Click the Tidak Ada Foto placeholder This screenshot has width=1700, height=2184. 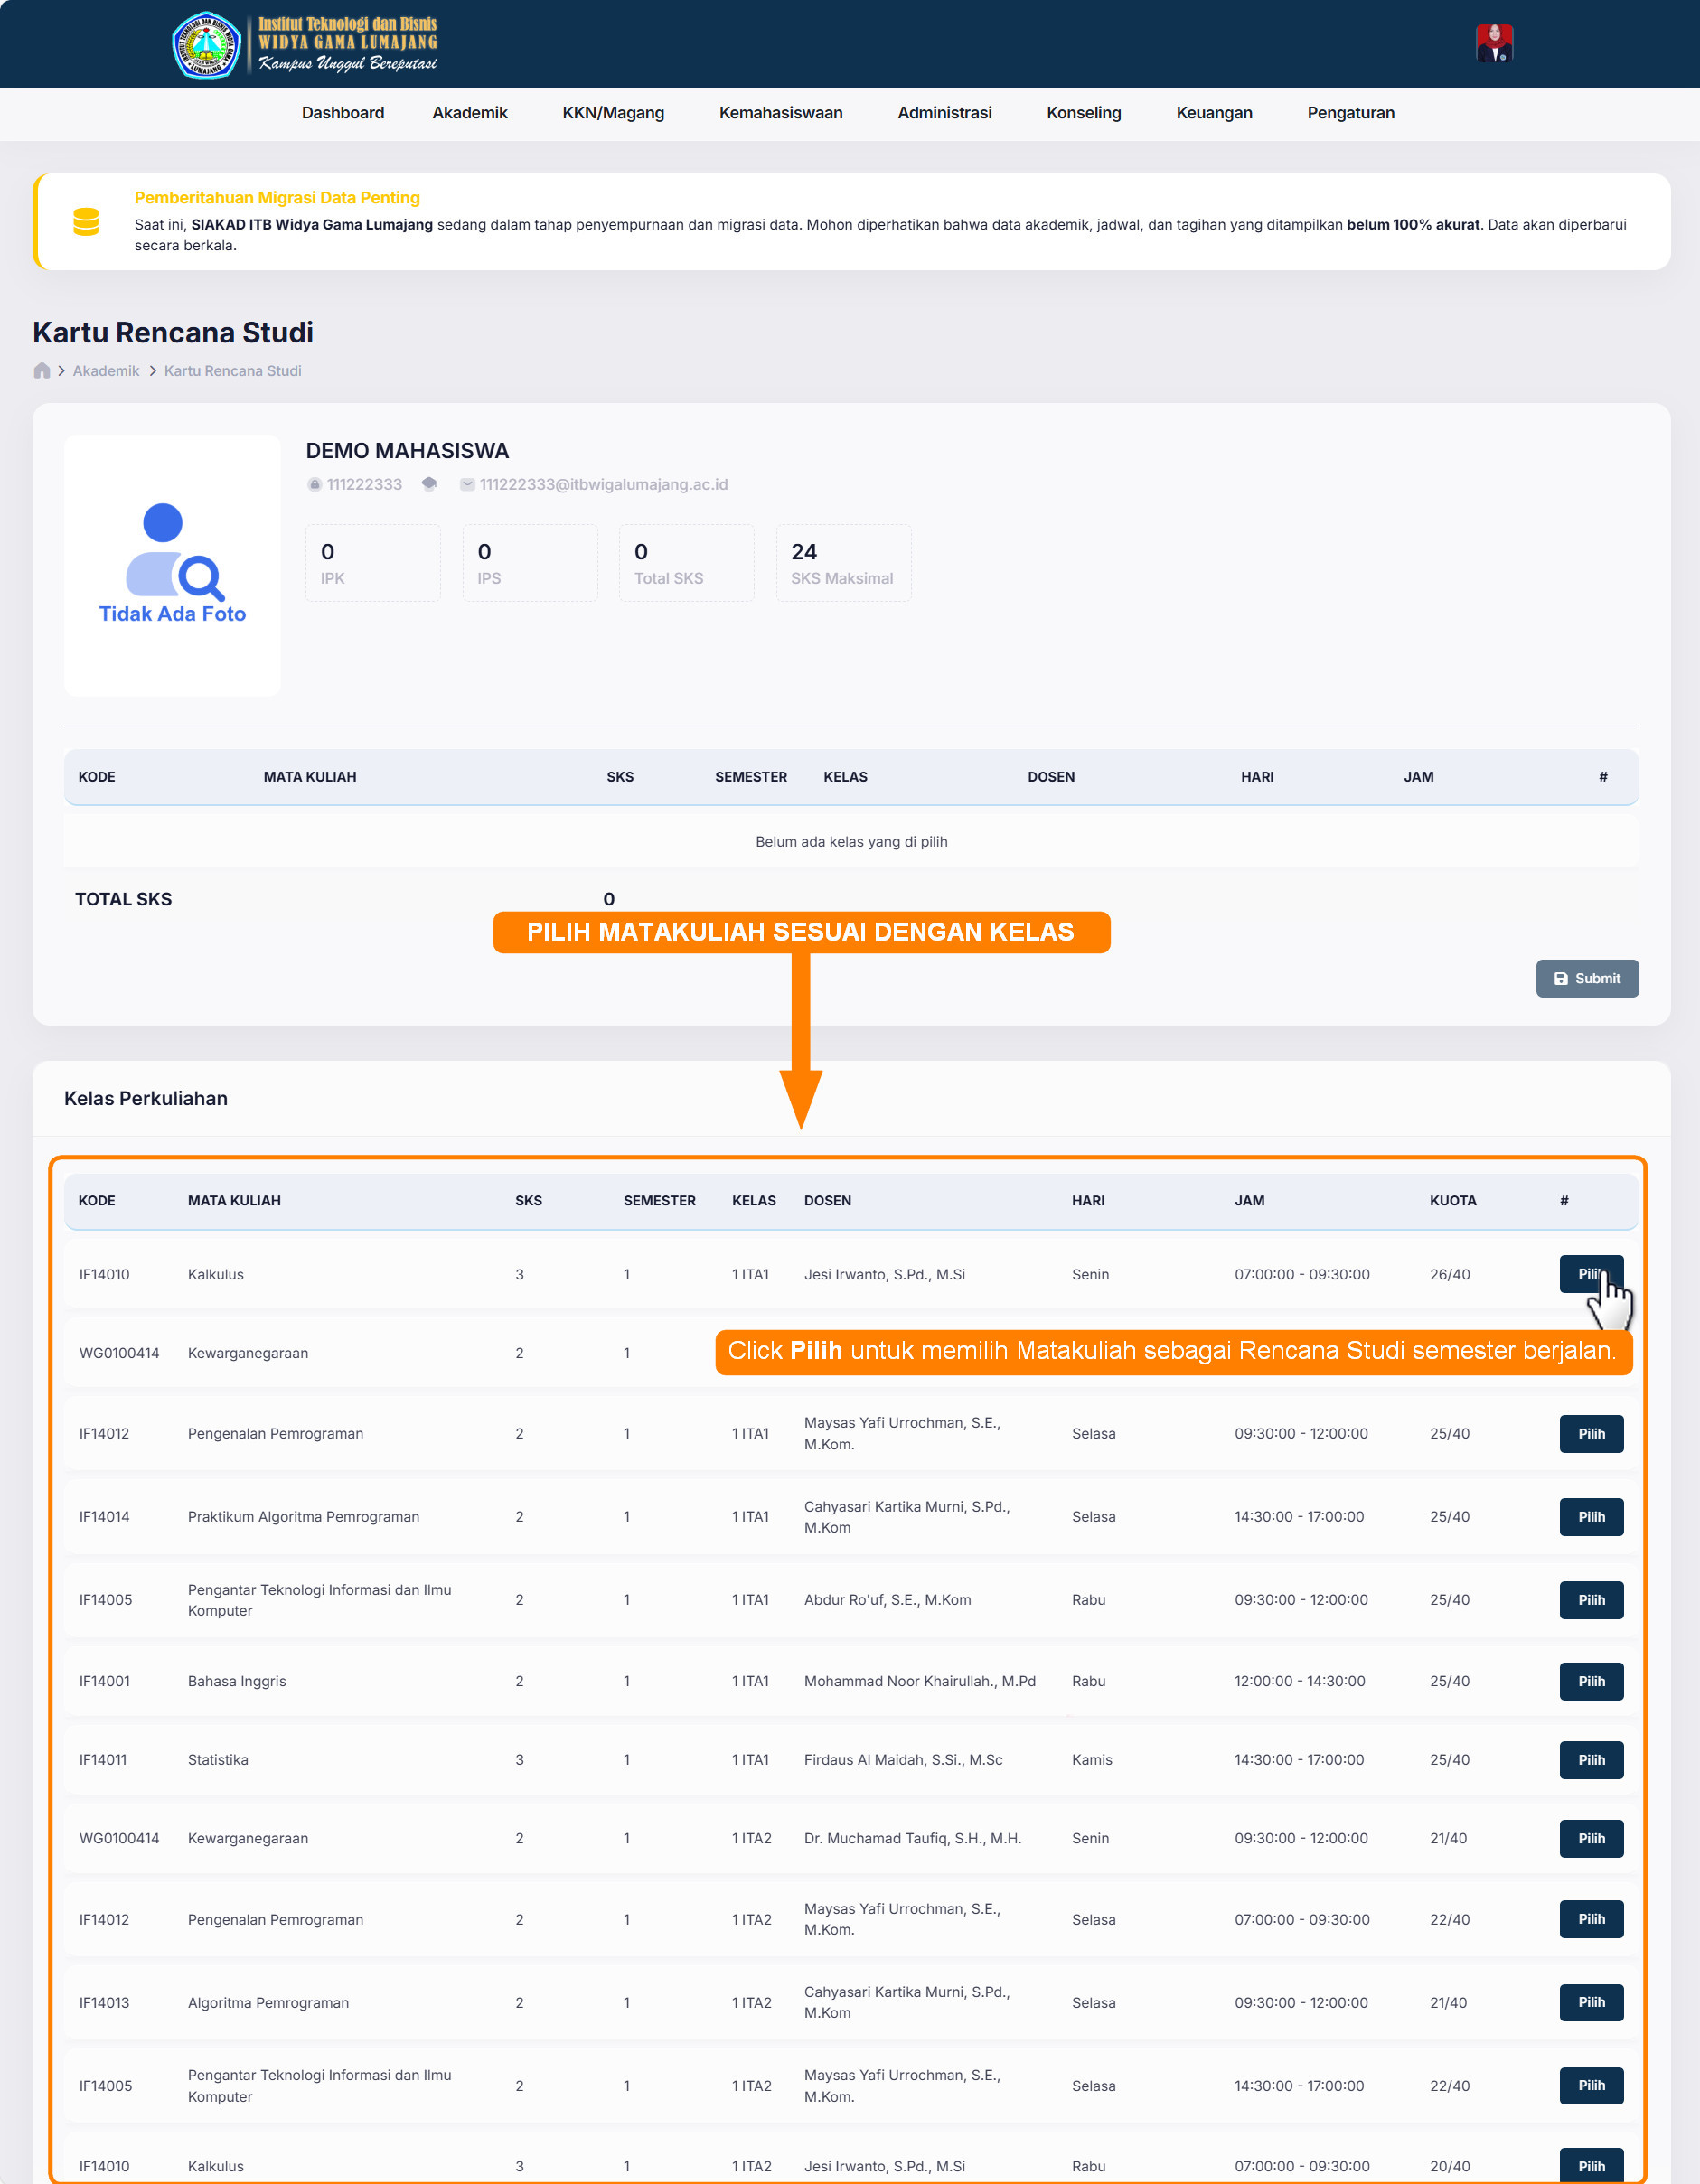coord(172,565)
